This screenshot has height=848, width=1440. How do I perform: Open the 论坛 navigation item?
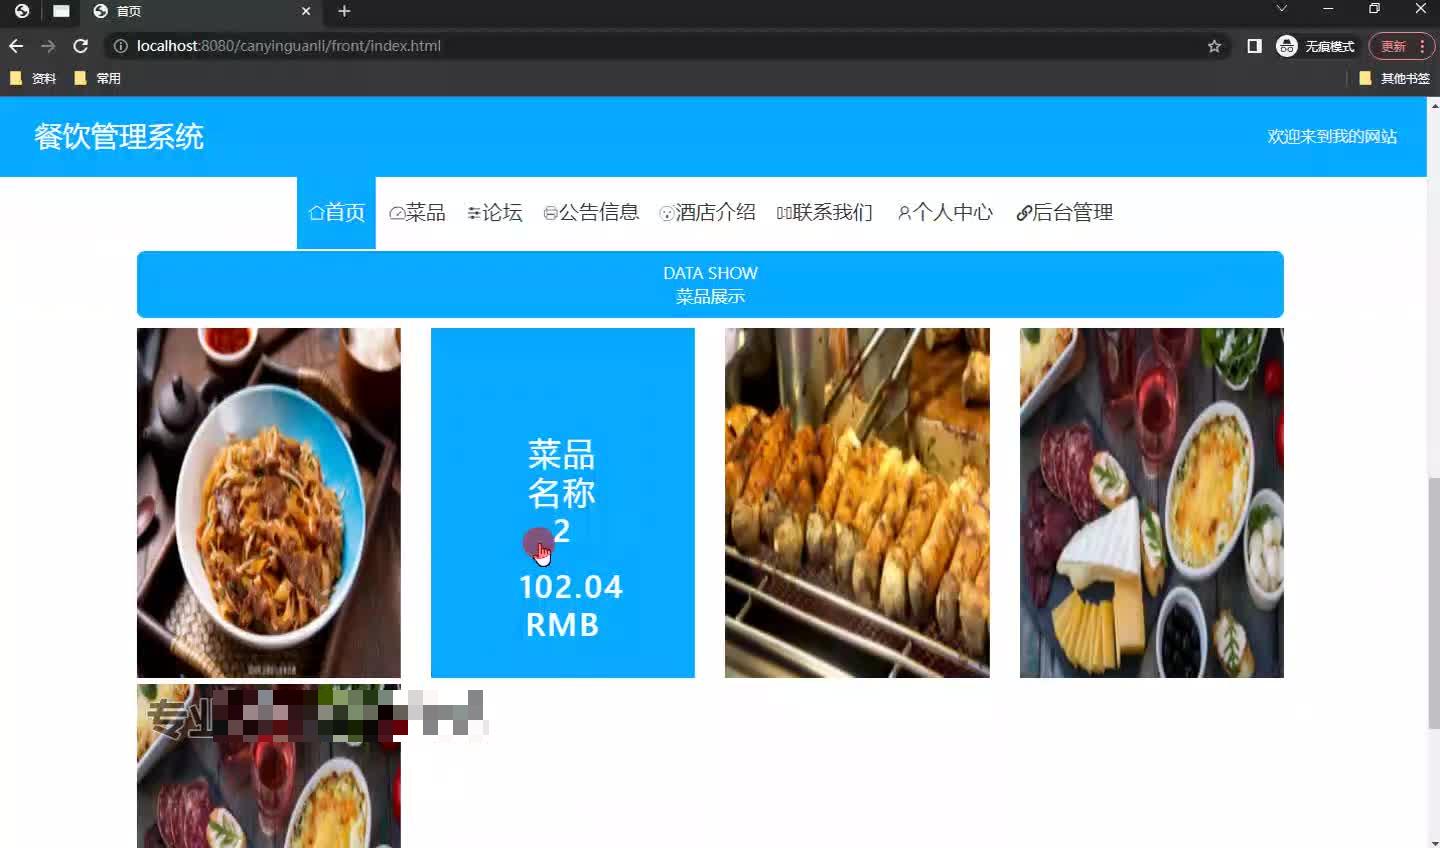(x=495, y=212)
